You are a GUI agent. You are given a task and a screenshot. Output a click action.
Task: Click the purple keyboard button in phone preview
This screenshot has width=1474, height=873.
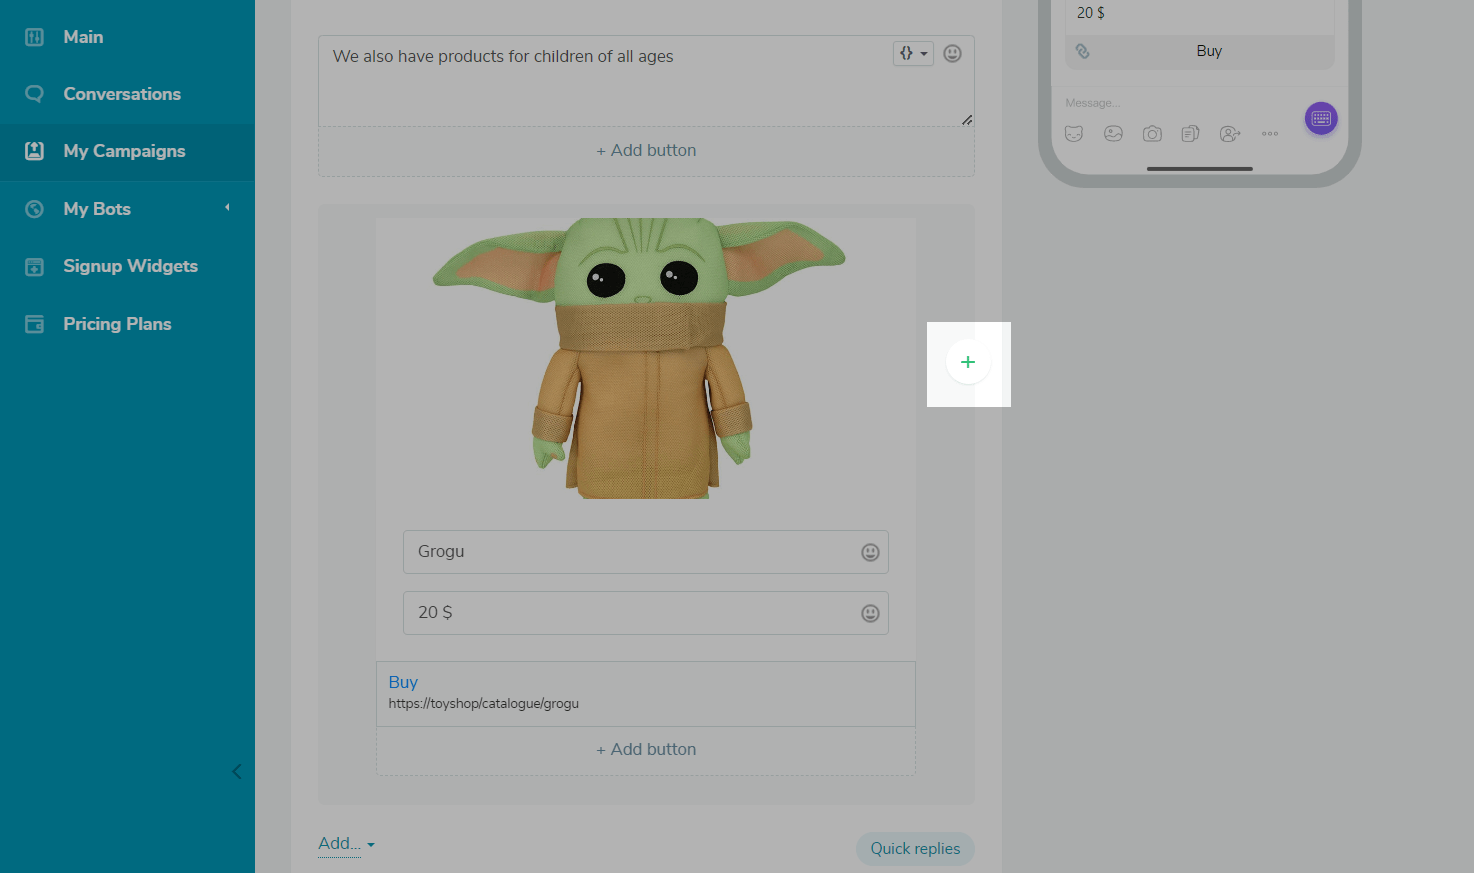(x=1320, y=118)
